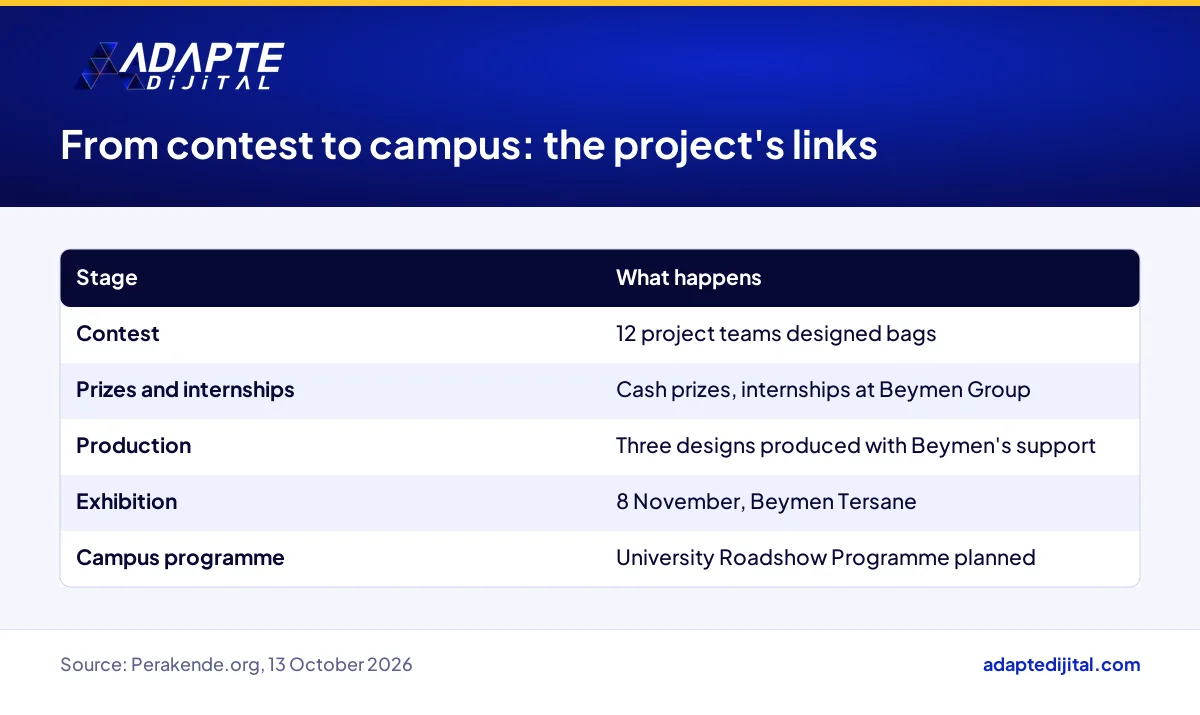Click the 'Source: Perakende.org, 13 October 2026' note
Image resolution: width=1200 pixels, height=715 pixels.
click(236, 665)
